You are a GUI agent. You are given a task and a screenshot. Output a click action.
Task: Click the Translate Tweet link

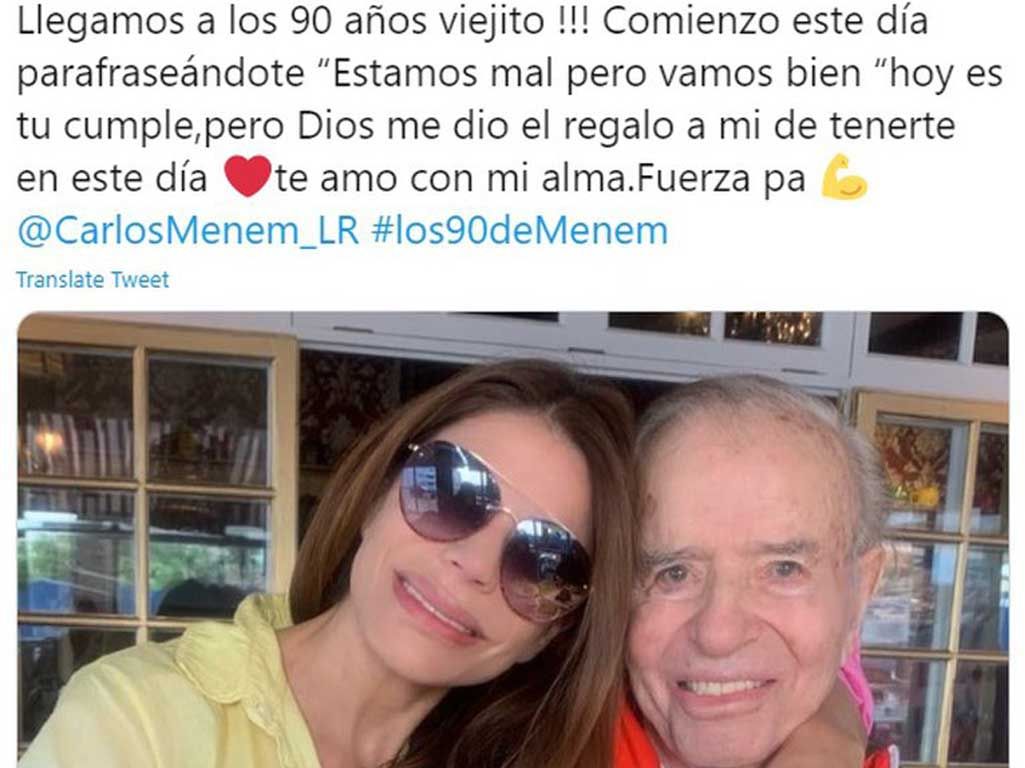click(92, 280)
